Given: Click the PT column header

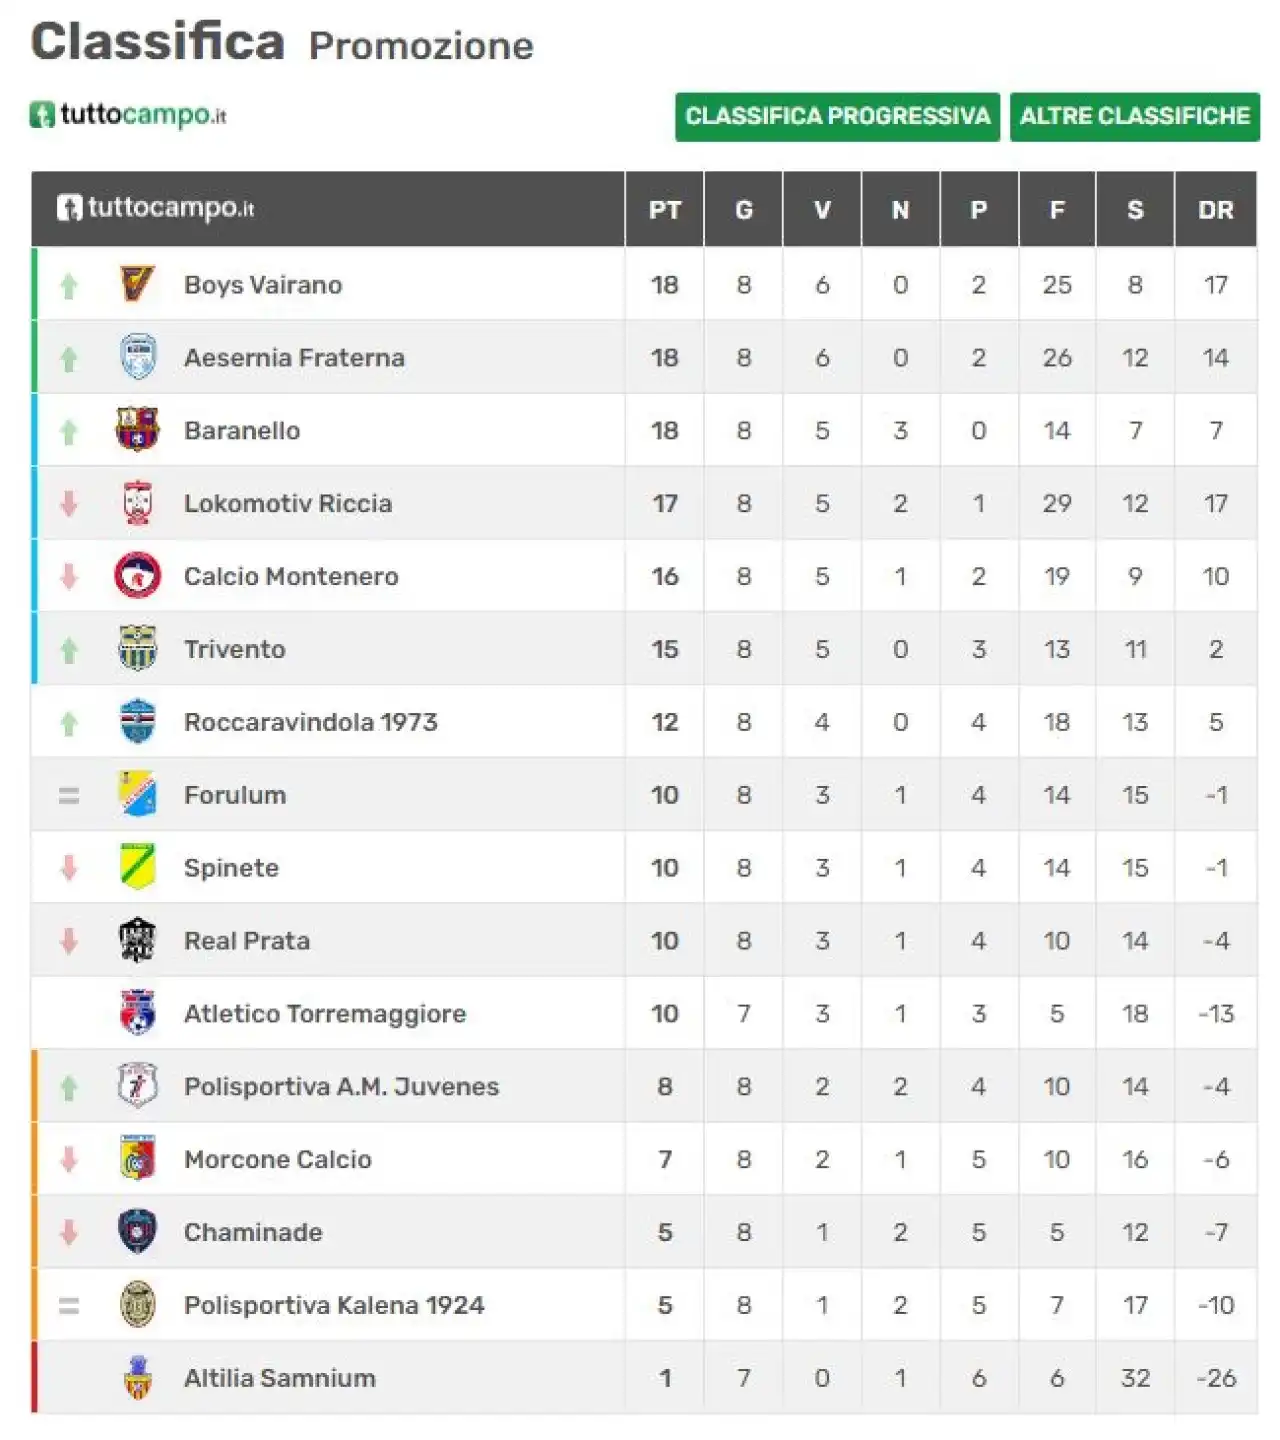Looking at the screenshot, I should click(665, 210).
